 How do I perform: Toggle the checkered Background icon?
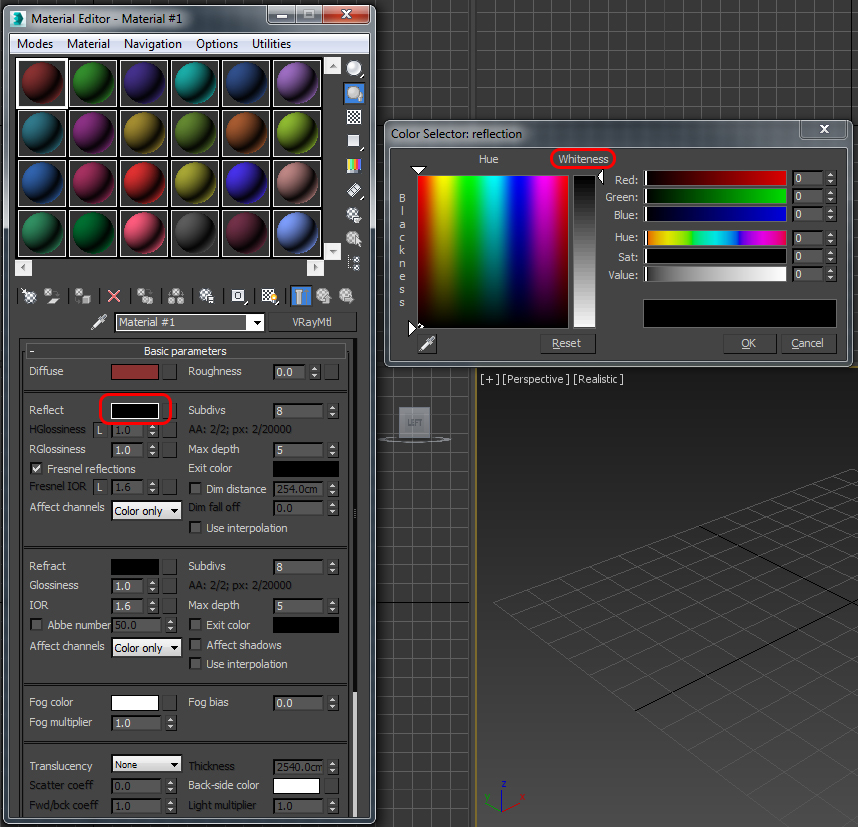354,117
